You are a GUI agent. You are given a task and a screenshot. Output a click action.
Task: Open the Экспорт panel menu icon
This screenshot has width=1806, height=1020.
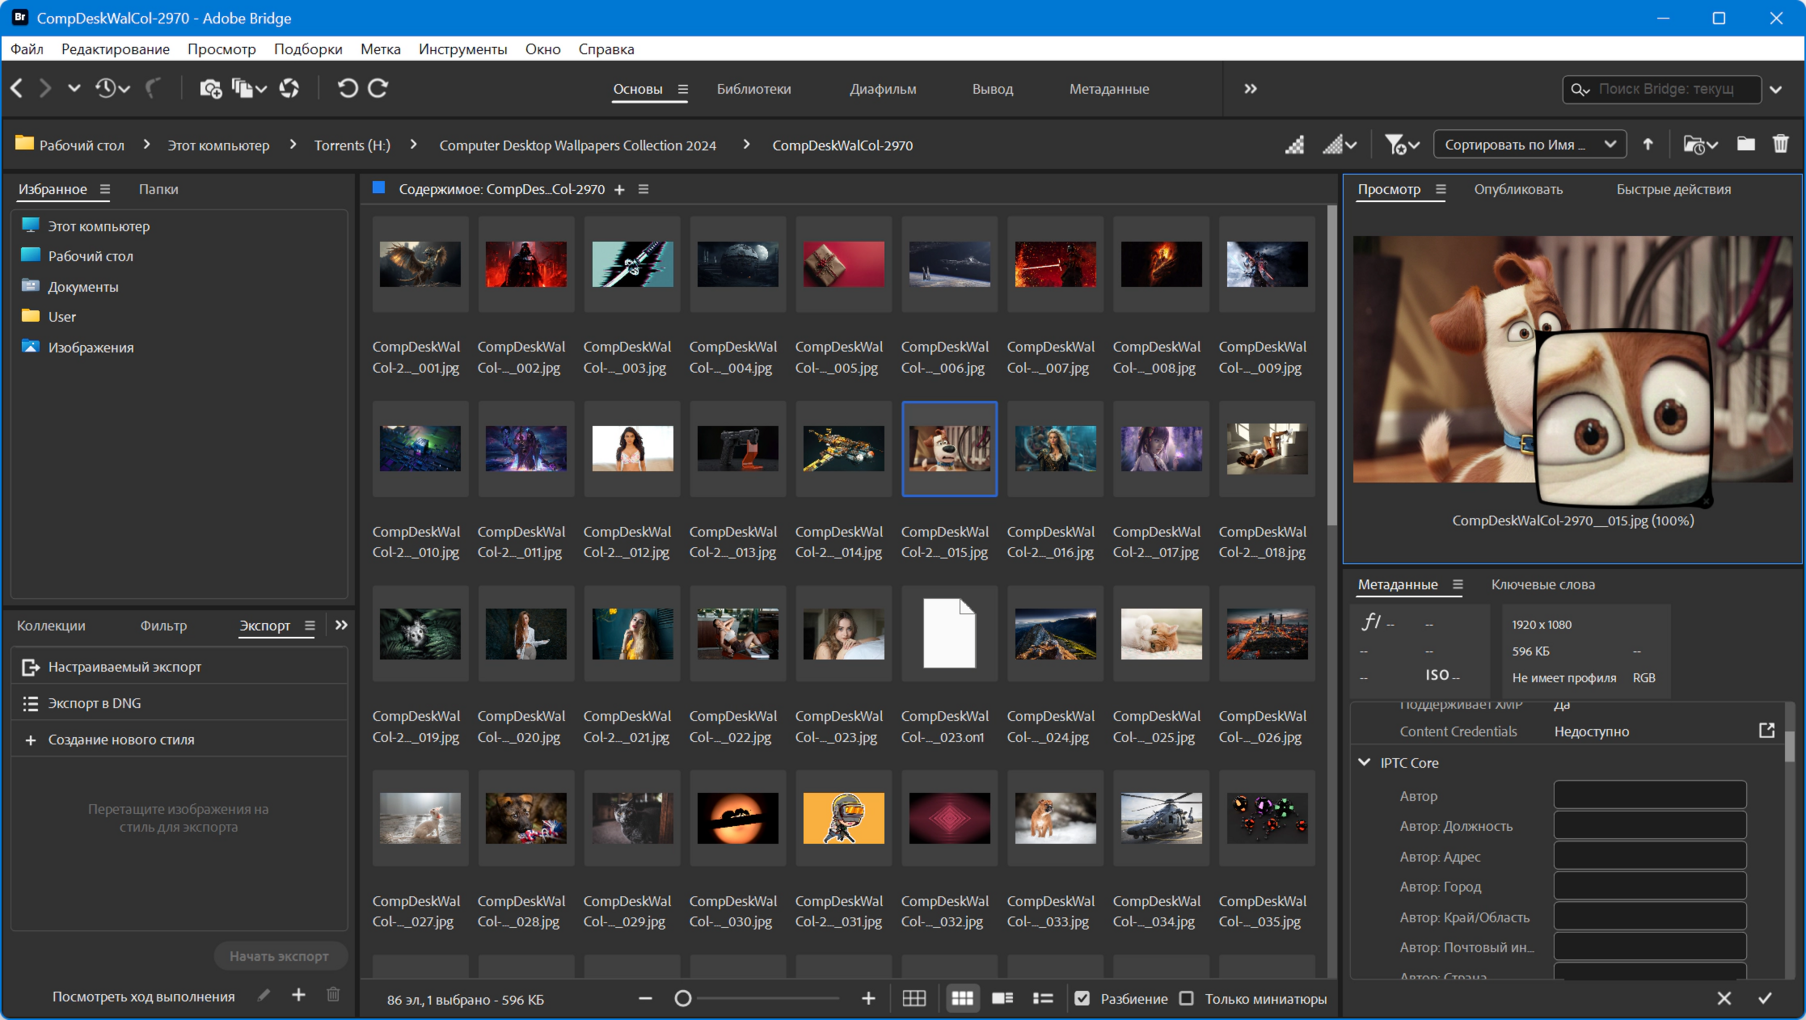tap(310, 626)
